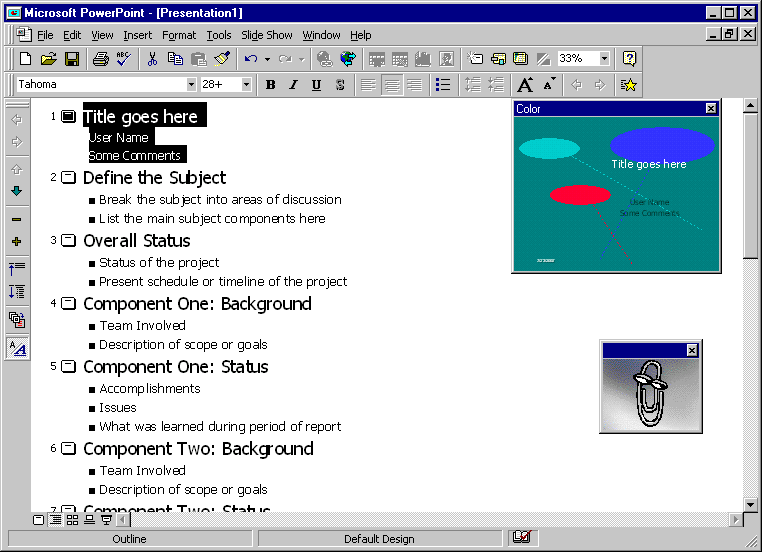Start Slide Show view button
Screen dimensions: 762x552
106,520
